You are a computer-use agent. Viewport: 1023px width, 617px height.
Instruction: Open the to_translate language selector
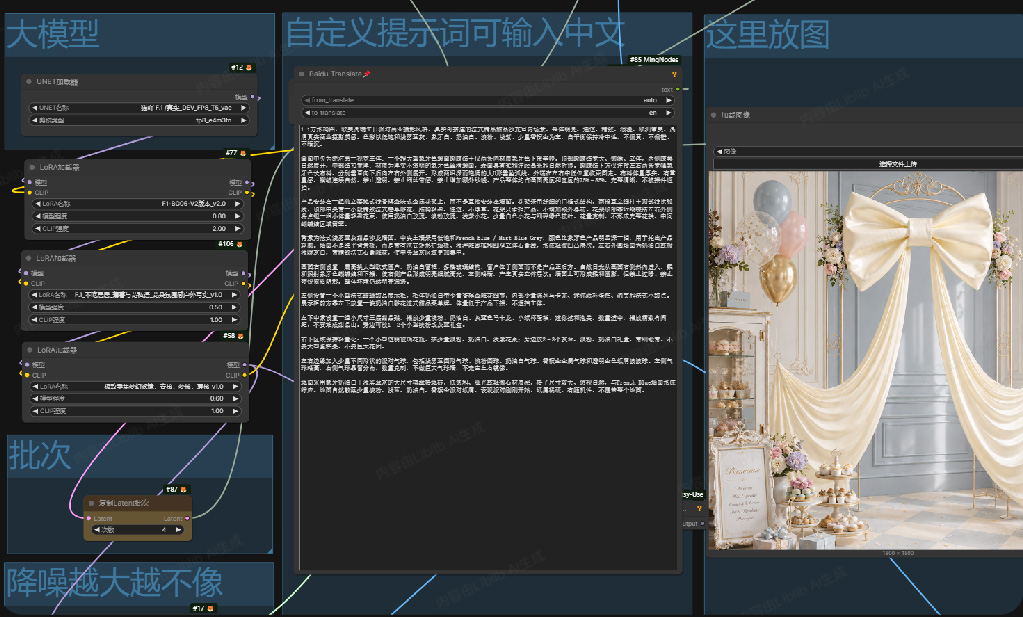[x=487, y=113]
